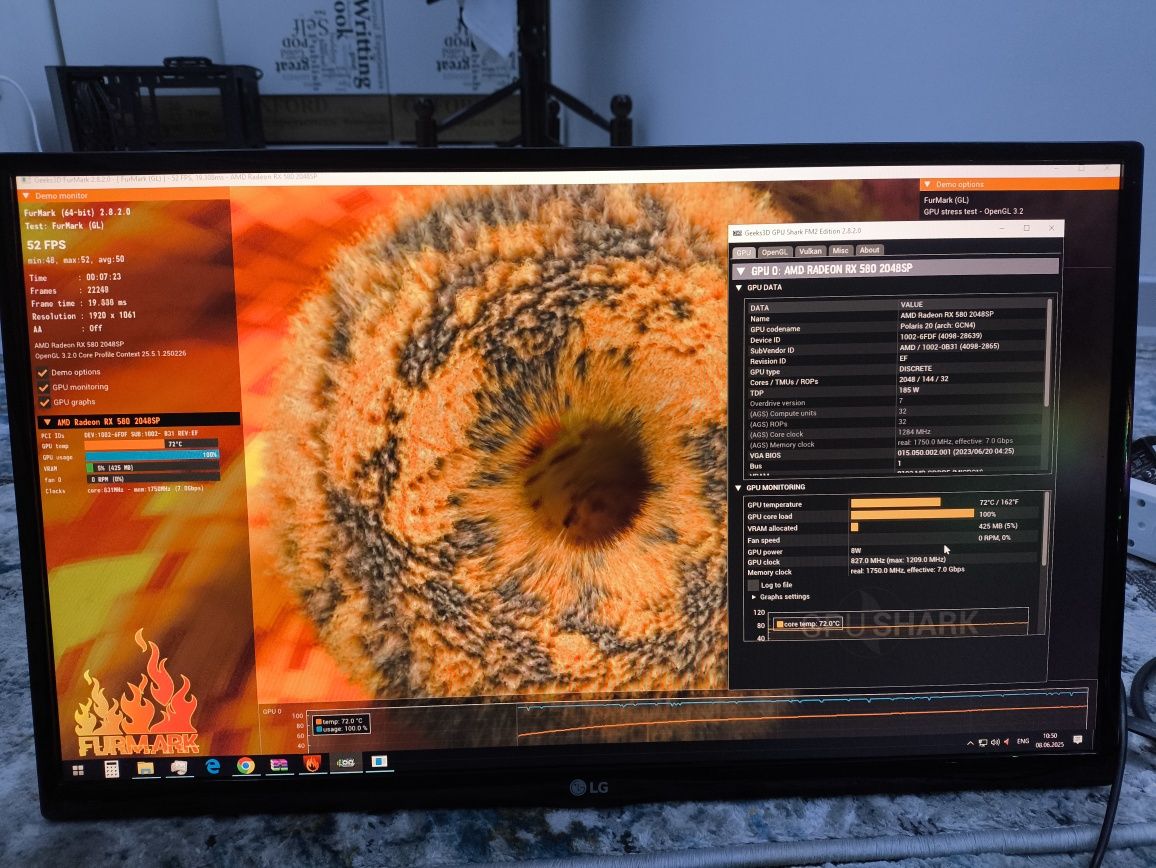The width and height of the screenshot is (1156, 868).
Task: Enable the Log to file checkbox
Action: pyautogui.click(x=753, y=585)
